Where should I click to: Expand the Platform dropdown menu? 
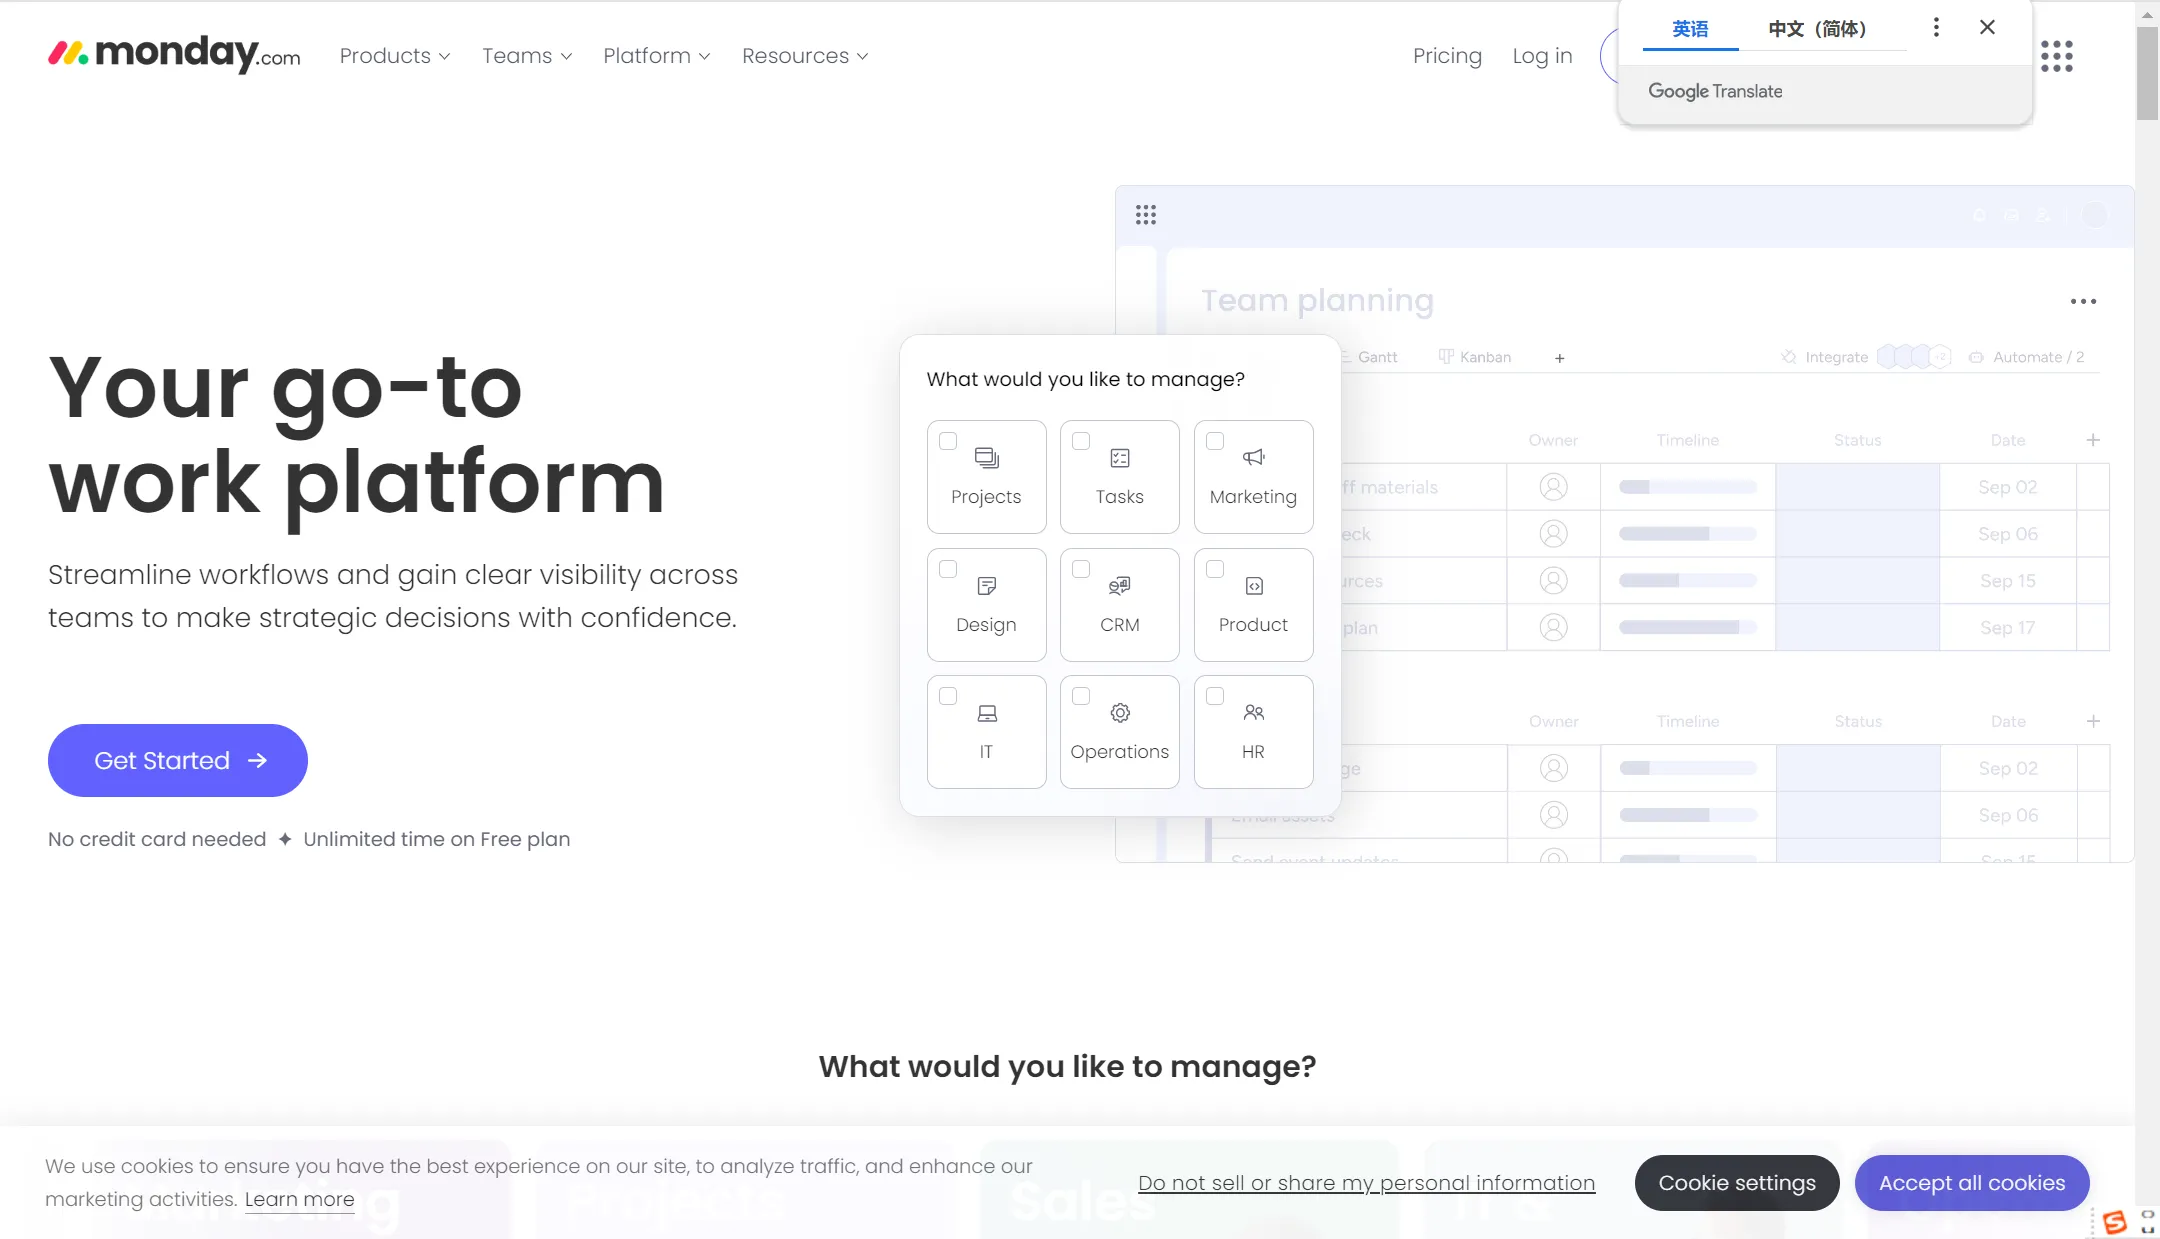[656, 56]
